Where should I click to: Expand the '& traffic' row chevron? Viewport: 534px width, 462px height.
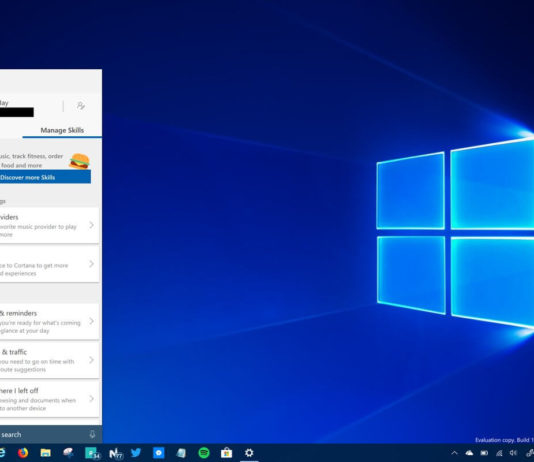(x=91, y=360)
